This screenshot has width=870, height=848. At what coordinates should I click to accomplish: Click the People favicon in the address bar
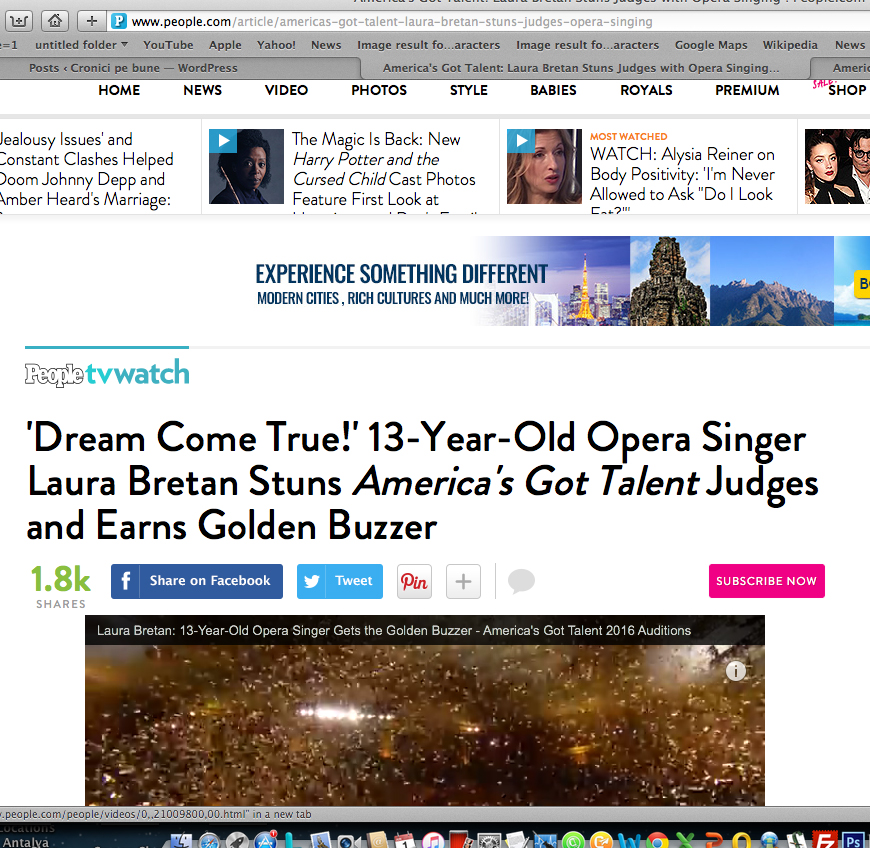coord(119,22)
